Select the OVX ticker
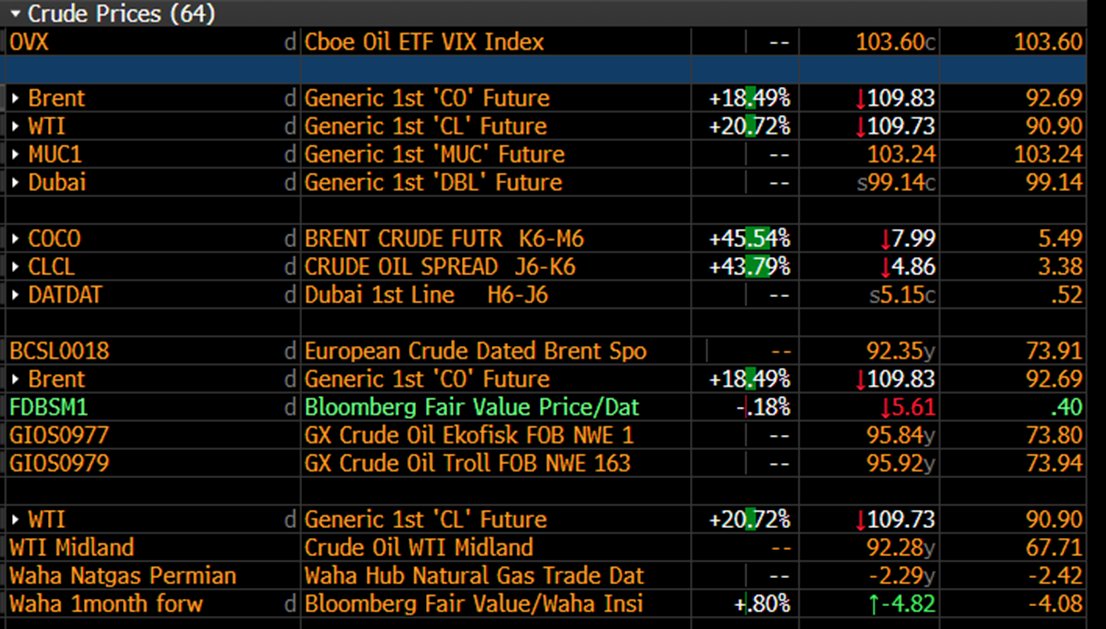This screenshot has width=1106, height=629. tap(29, 42)
